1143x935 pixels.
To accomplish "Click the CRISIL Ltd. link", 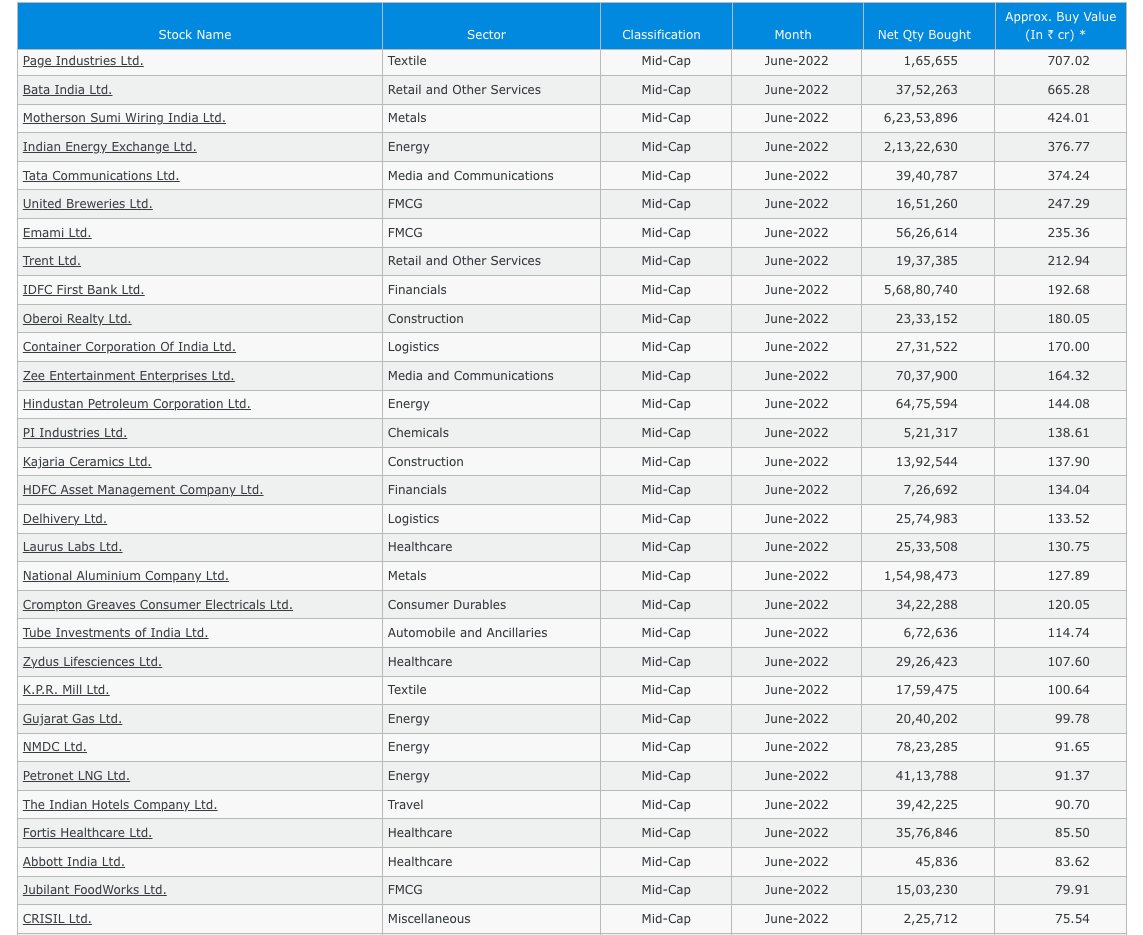I will click(x=57, y=919).
